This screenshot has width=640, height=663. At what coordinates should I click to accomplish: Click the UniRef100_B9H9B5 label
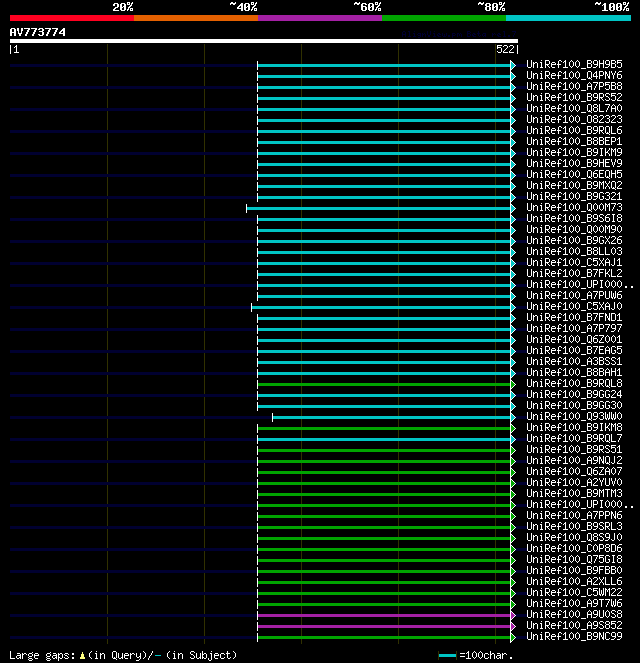coord(574,64)
